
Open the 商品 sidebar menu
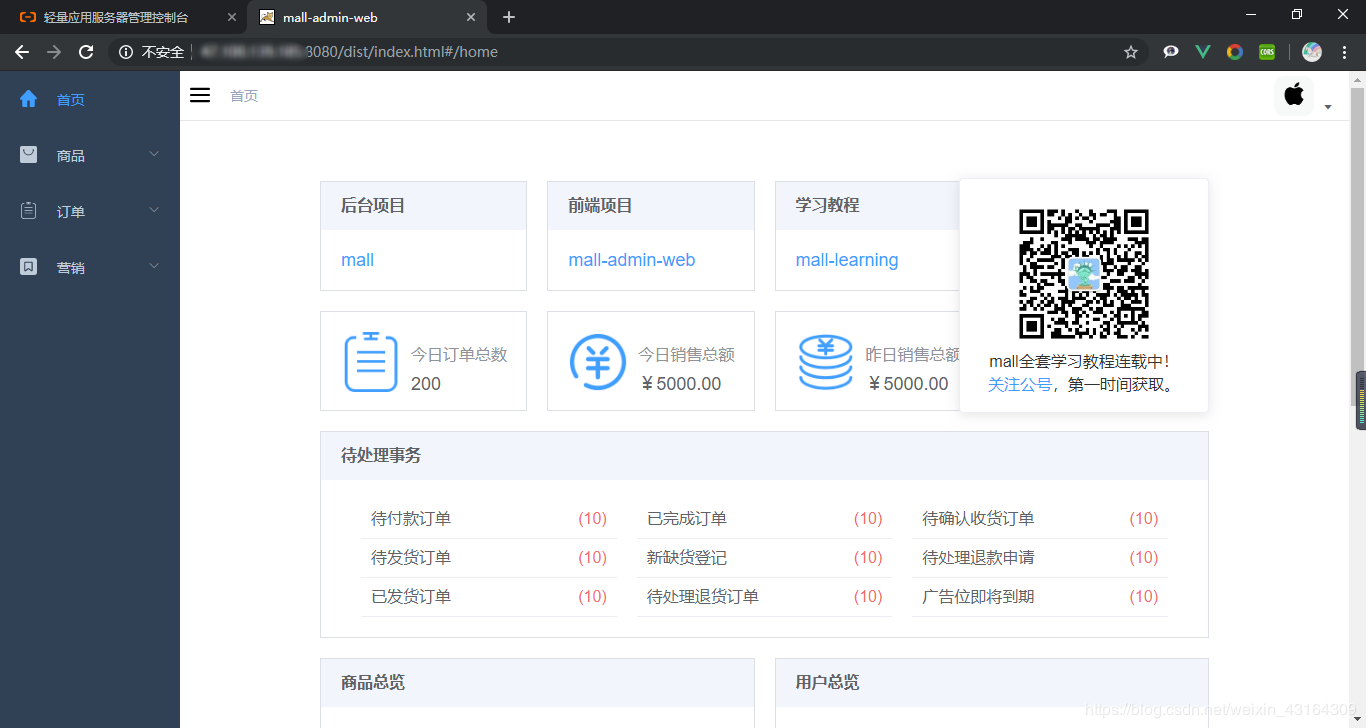pyautogui.click(x=90, y=155)
